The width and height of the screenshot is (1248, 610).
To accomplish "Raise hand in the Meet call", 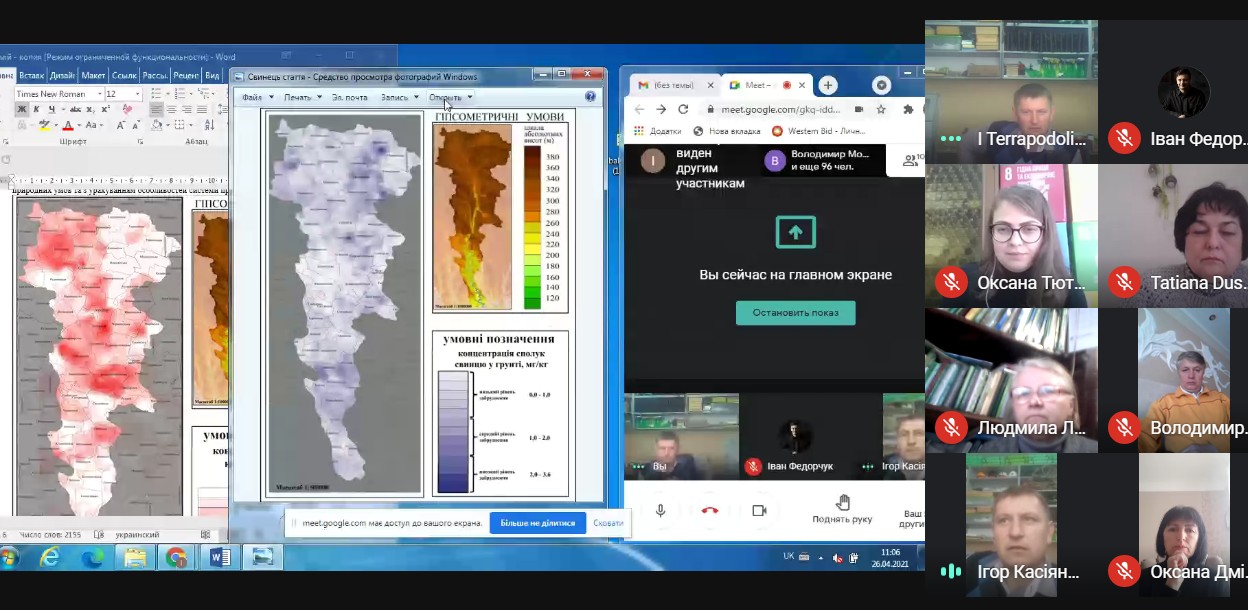I will click(x=843, y=509).
